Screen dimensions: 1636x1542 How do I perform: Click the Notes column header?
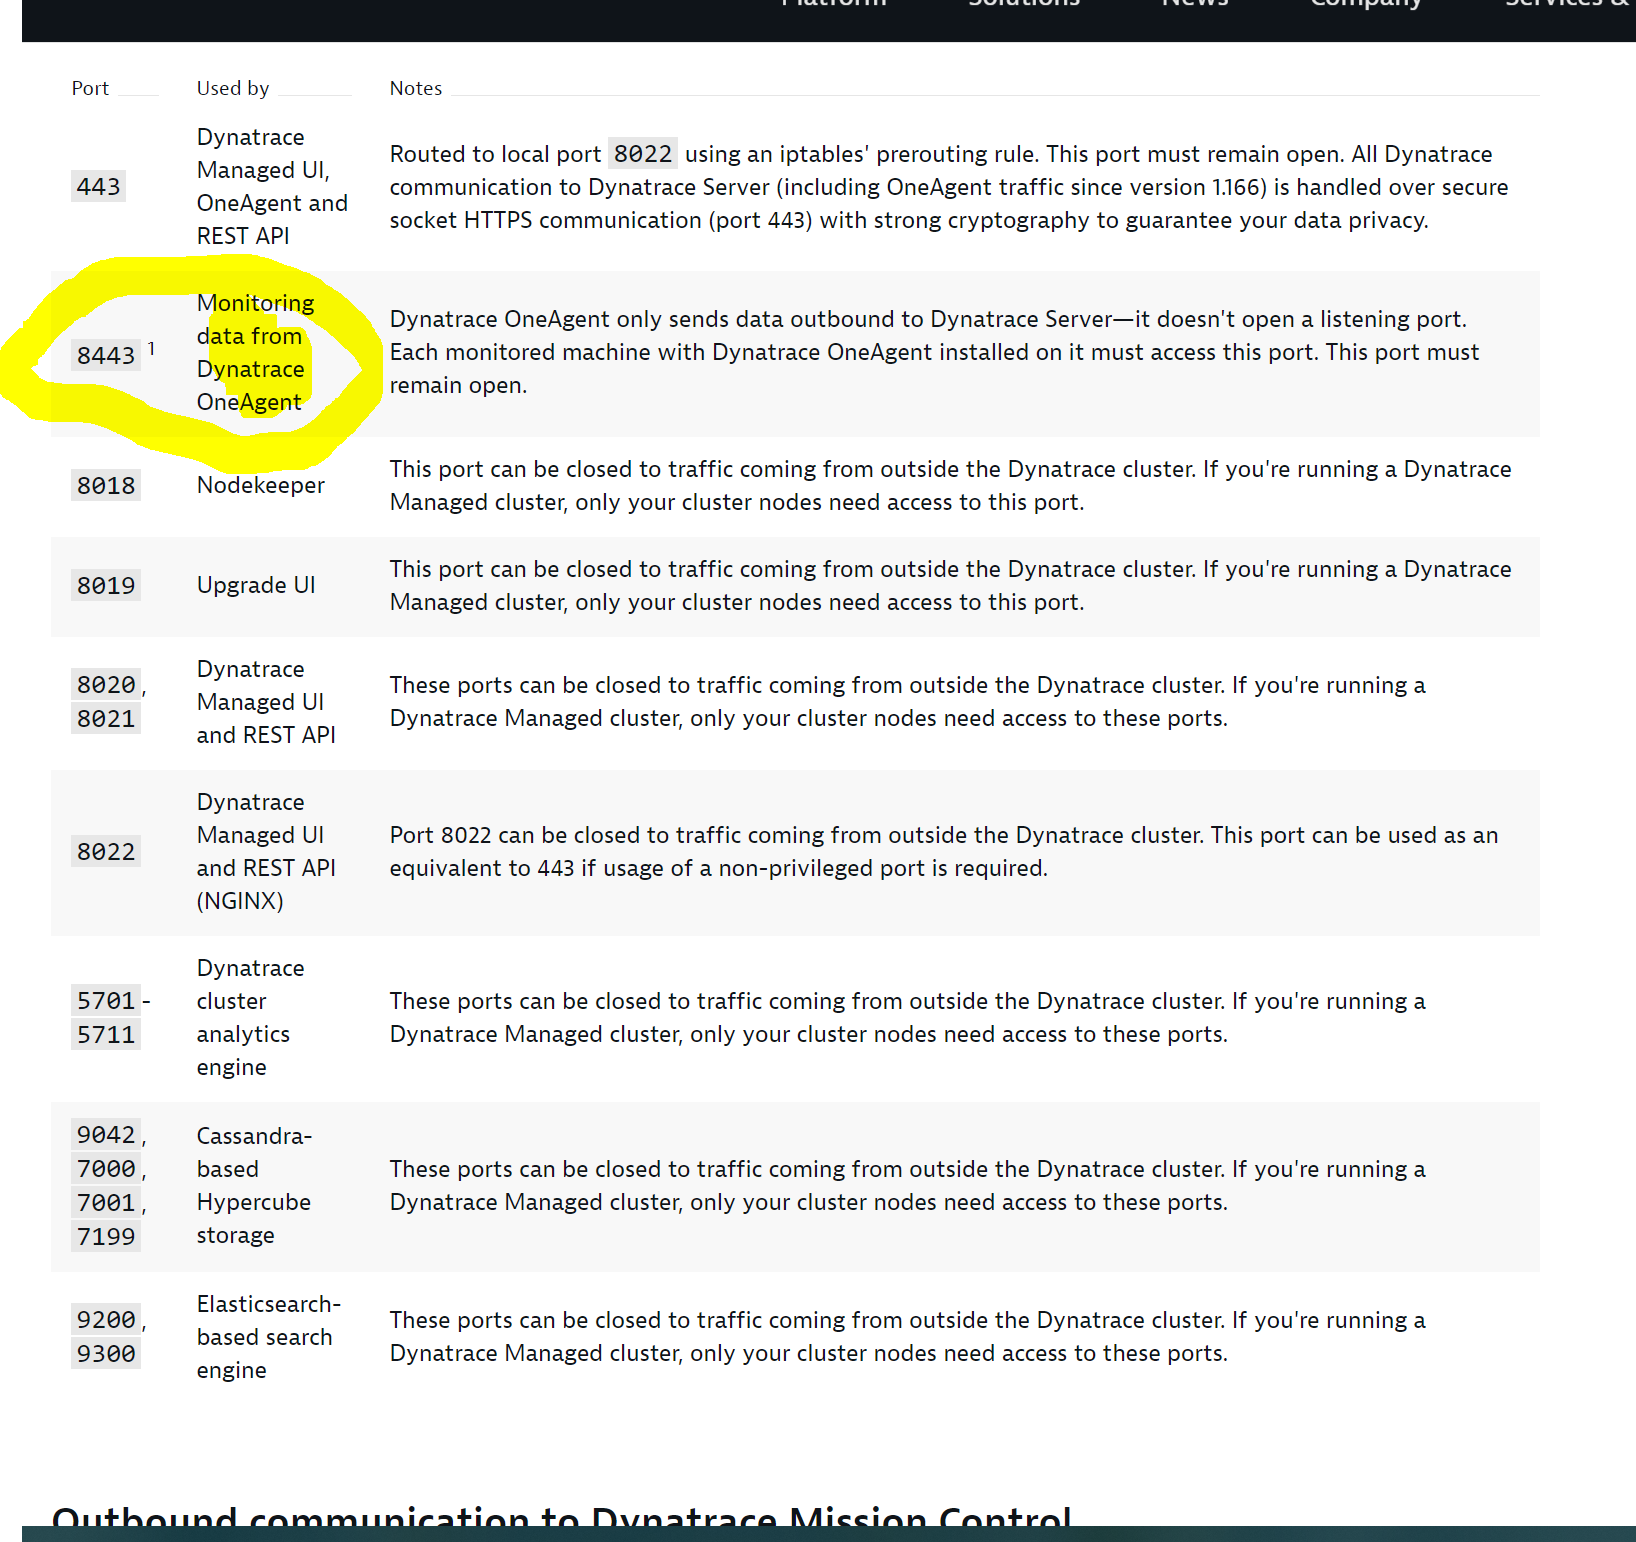pyautogui.click(x=416, y=88)
